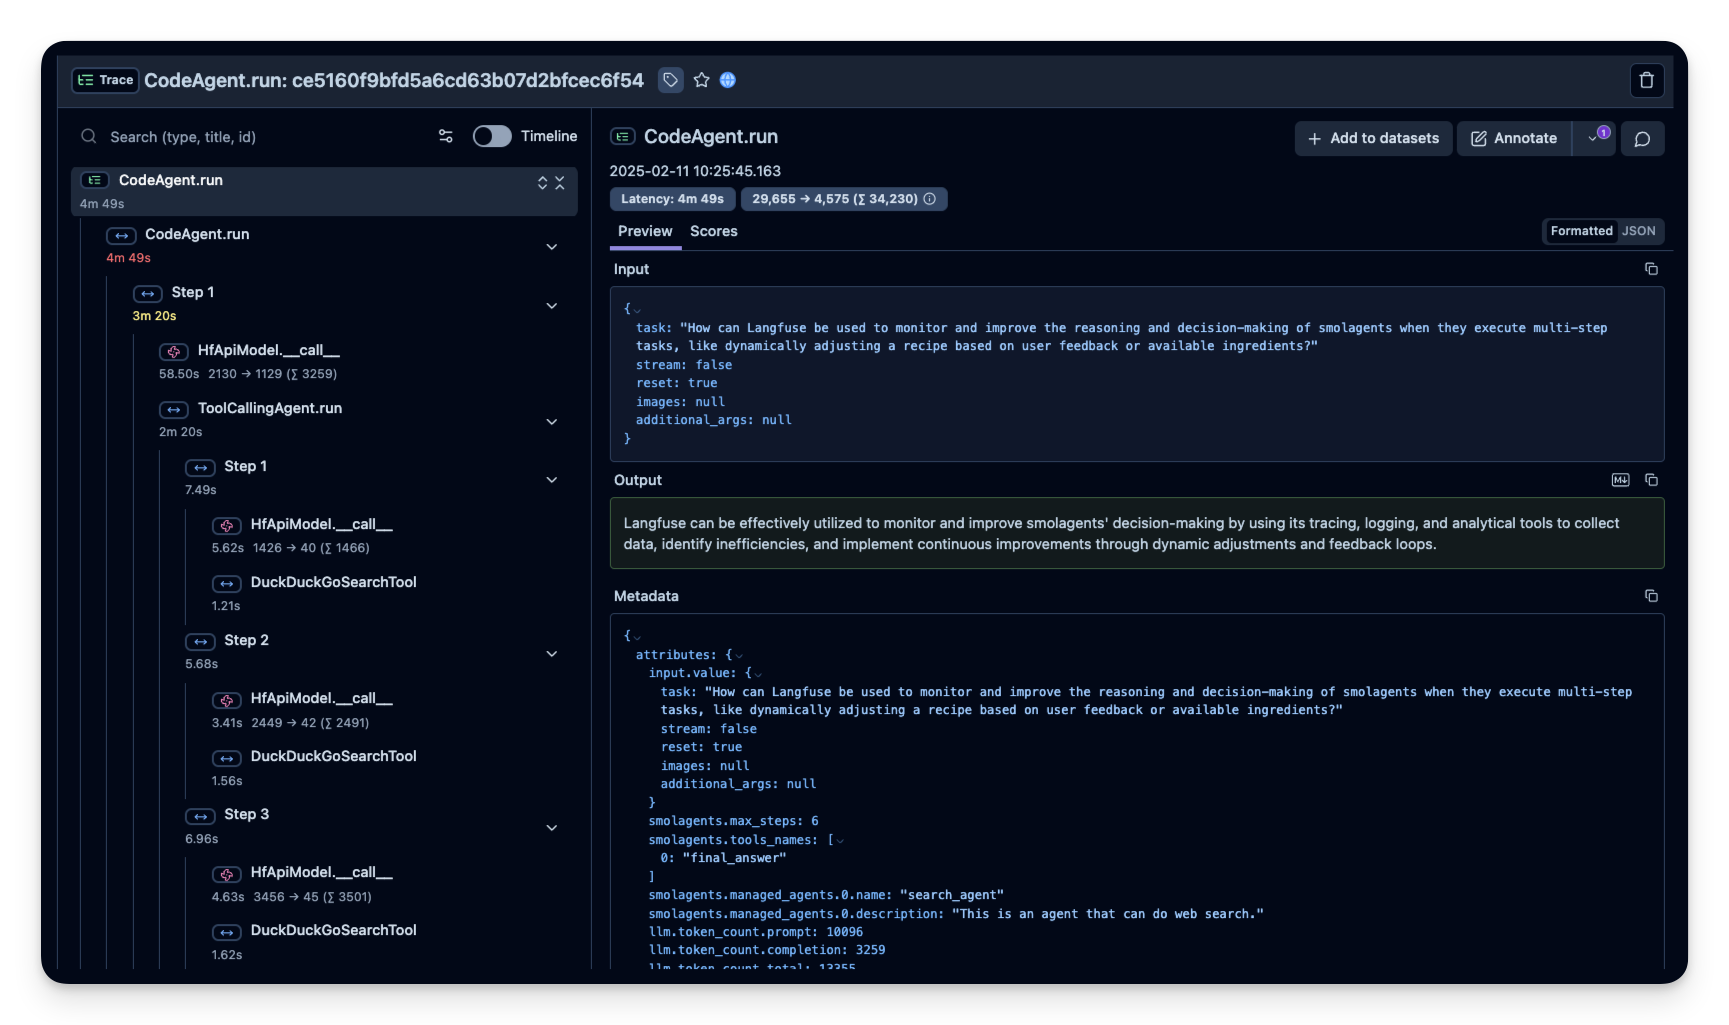The image size is (1729, 1025).
Task: Collapse the Step 1 3m 20s node
Action: coord(551,306)
